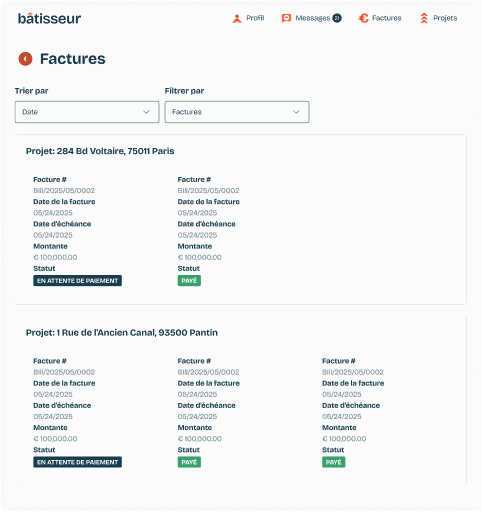The height and width of the screenshot is (512, 482).
Task: Select the Projet 284 Bd Voltaire heading
Action: (100, 151)
